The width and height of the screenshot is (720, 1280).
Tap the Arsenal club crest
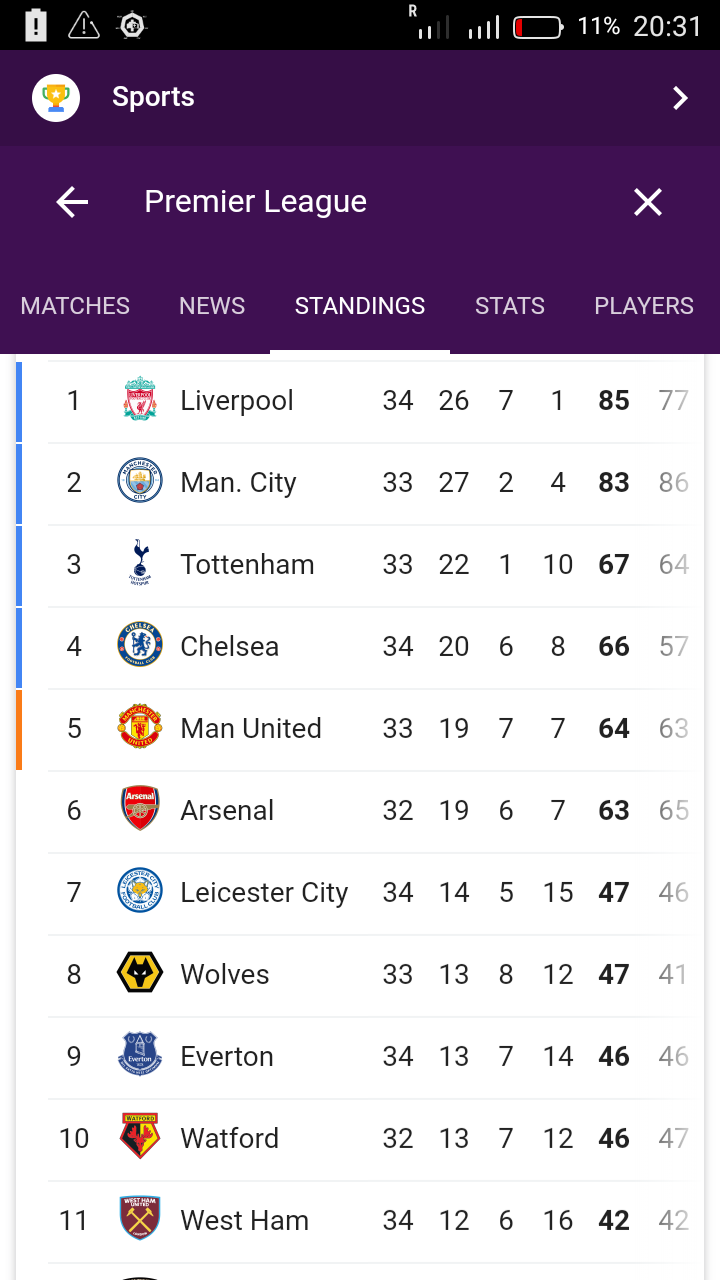pos(140,810)
